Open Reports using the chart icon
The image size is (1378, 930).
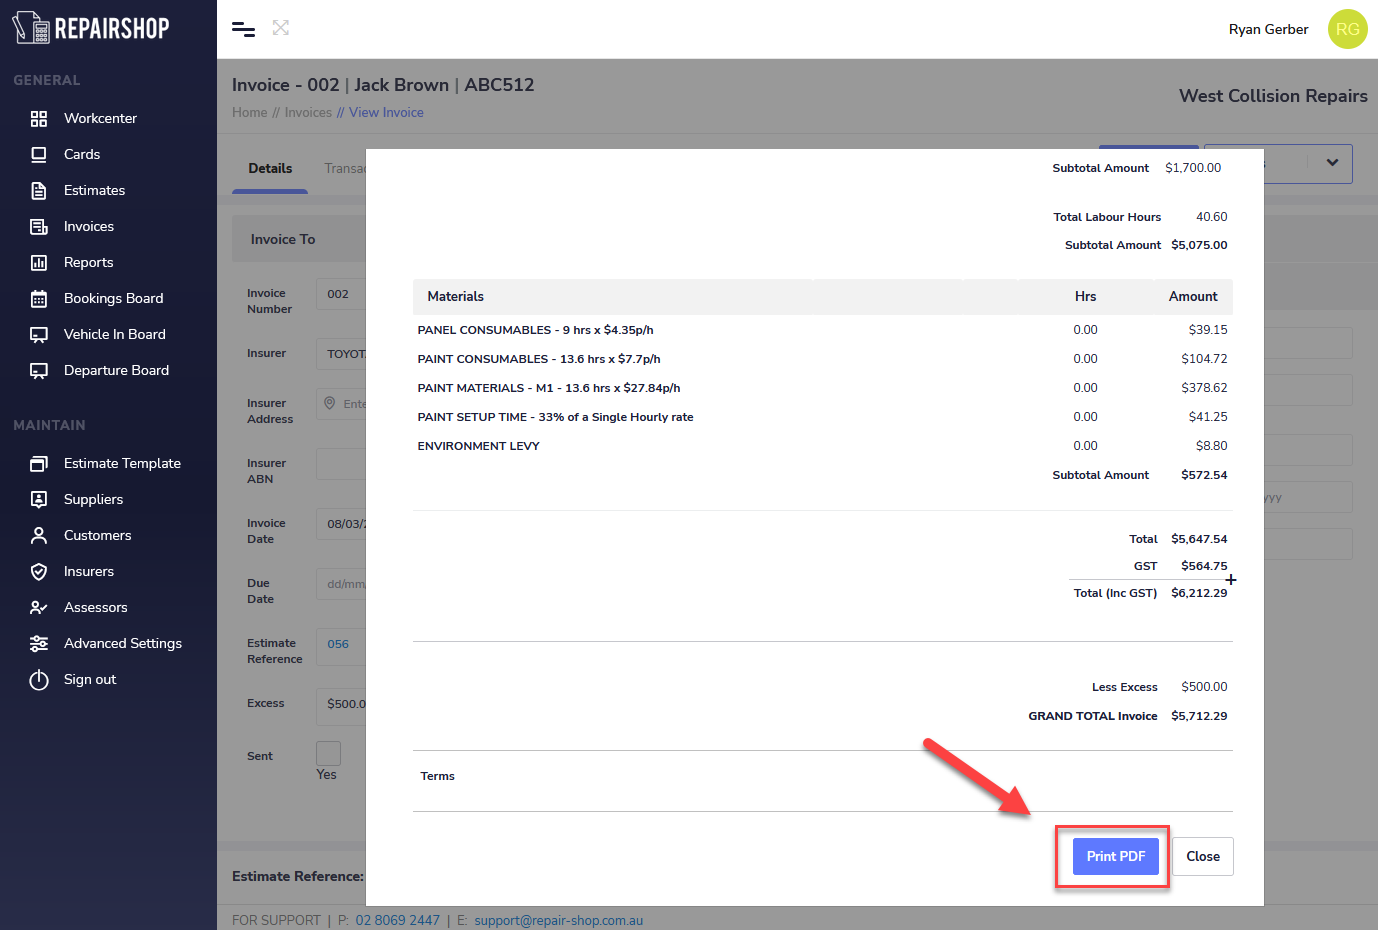pos(39,263)
